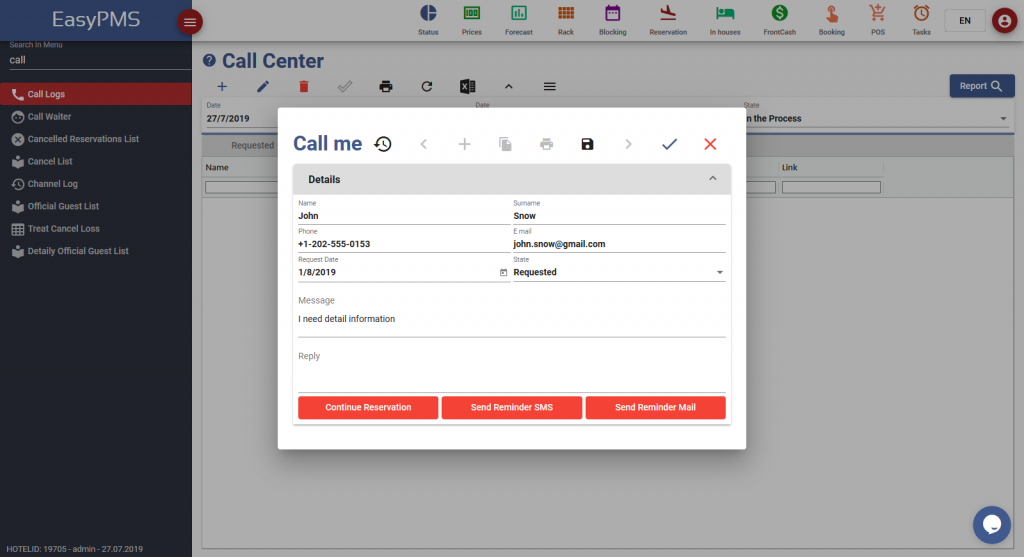
Task: Click the Name field containing John
Action: pyautogui.click(x=404, y=216)
